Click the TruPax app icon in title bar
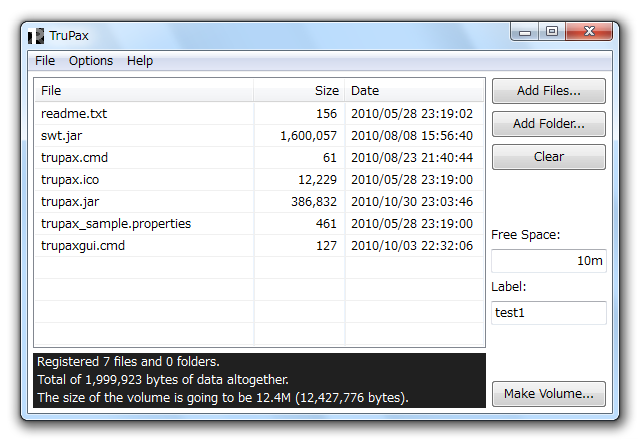 (36, 36)
